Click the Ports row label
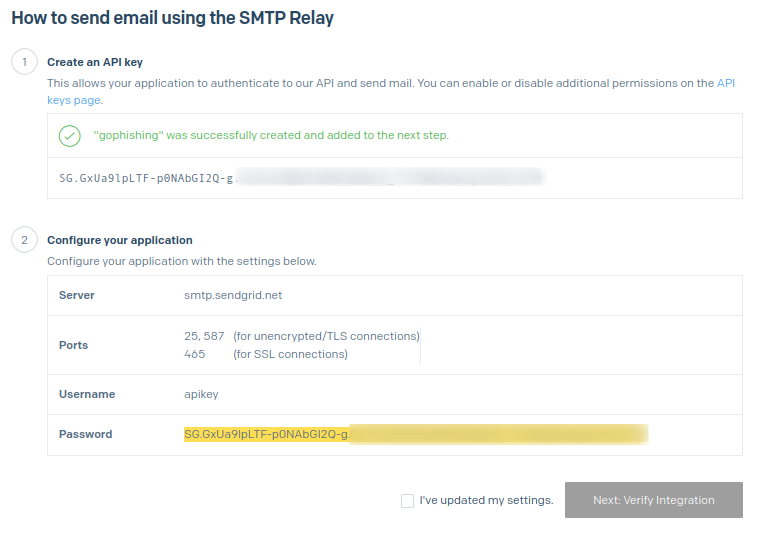The height and width of the screenshot is (538, 769). pos(74,345)
